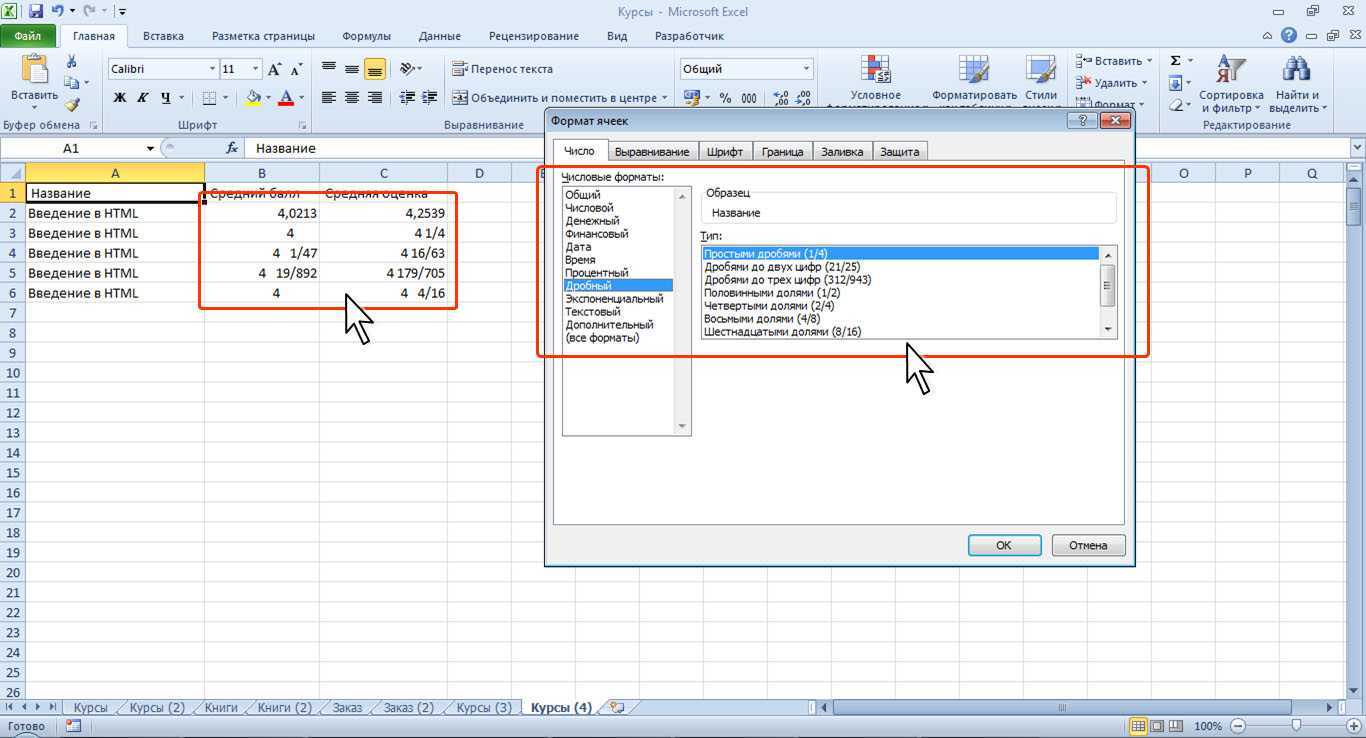Open the number format Общий dropdown

(806, 69)
